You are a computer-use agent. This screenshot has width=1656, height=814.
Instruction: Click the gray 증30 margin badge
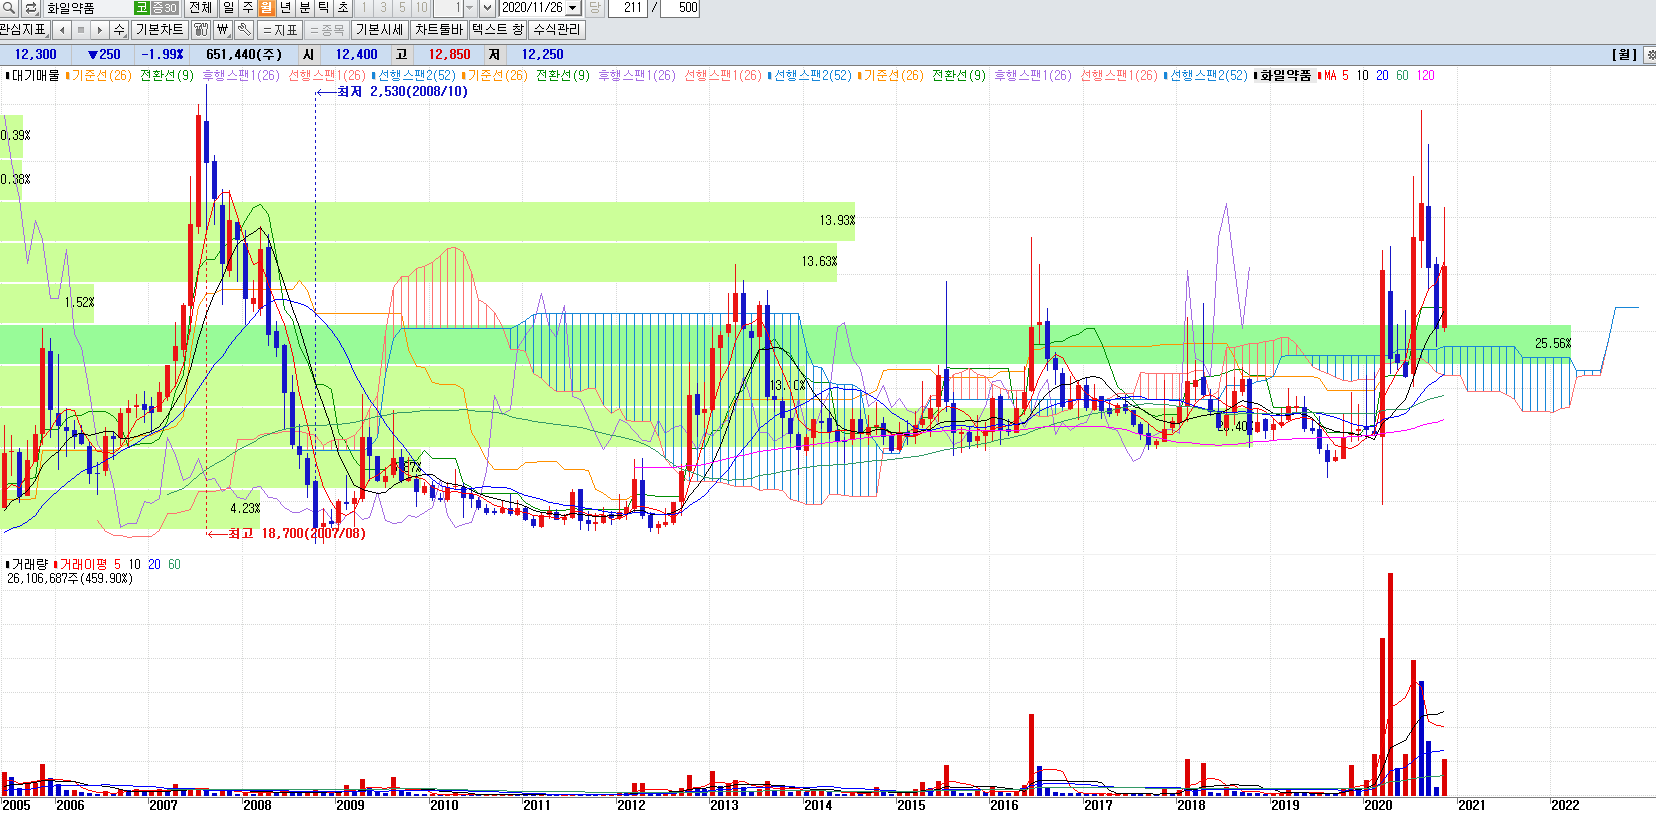point(164,8)
